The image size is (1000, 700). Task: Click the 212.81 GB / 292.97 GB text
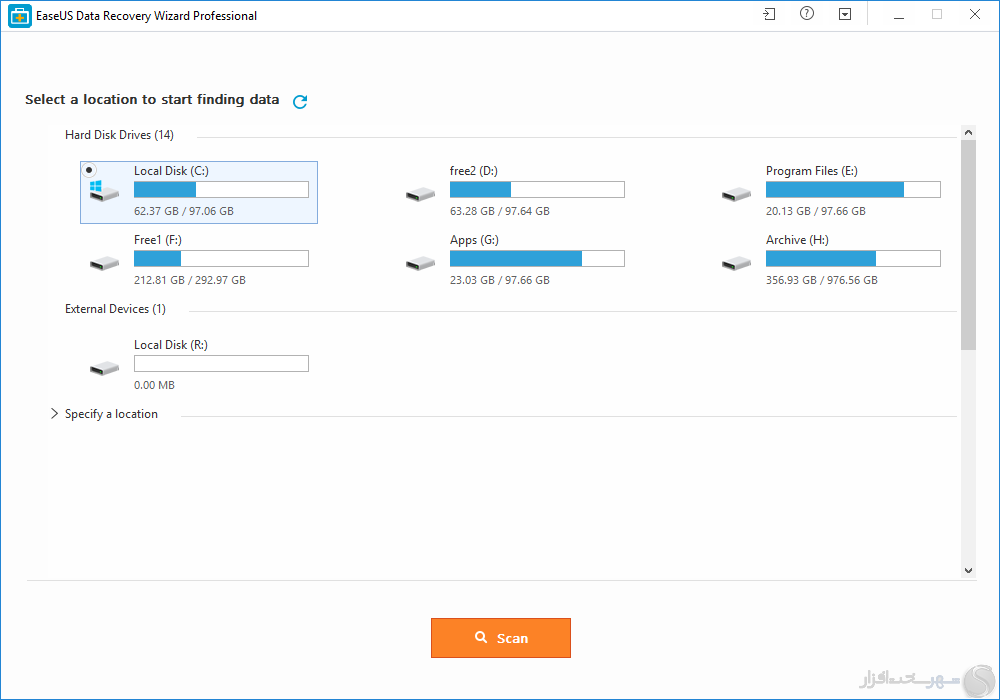pos(189,280)
